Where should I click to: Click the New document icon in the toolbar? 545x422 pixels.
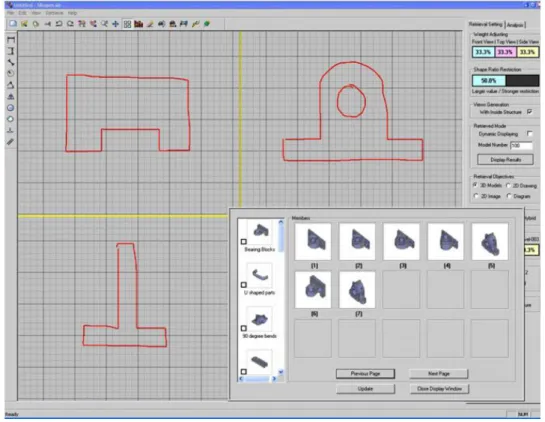click(13, 24)
